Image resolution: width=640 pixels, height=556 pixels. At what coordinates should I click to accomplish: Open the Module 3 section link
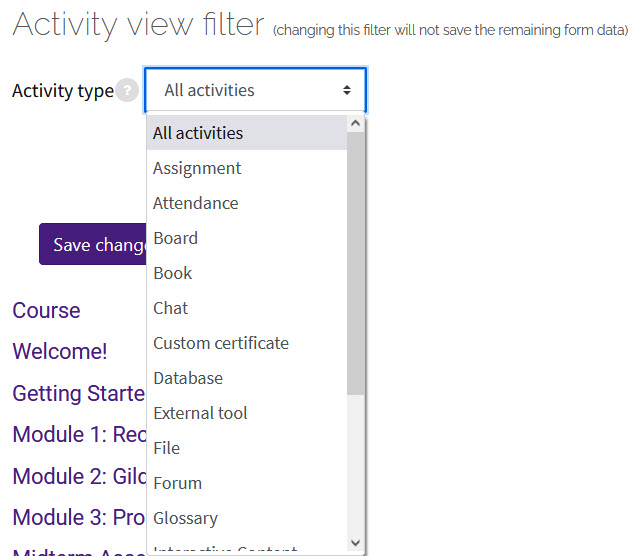coord(79,518)
